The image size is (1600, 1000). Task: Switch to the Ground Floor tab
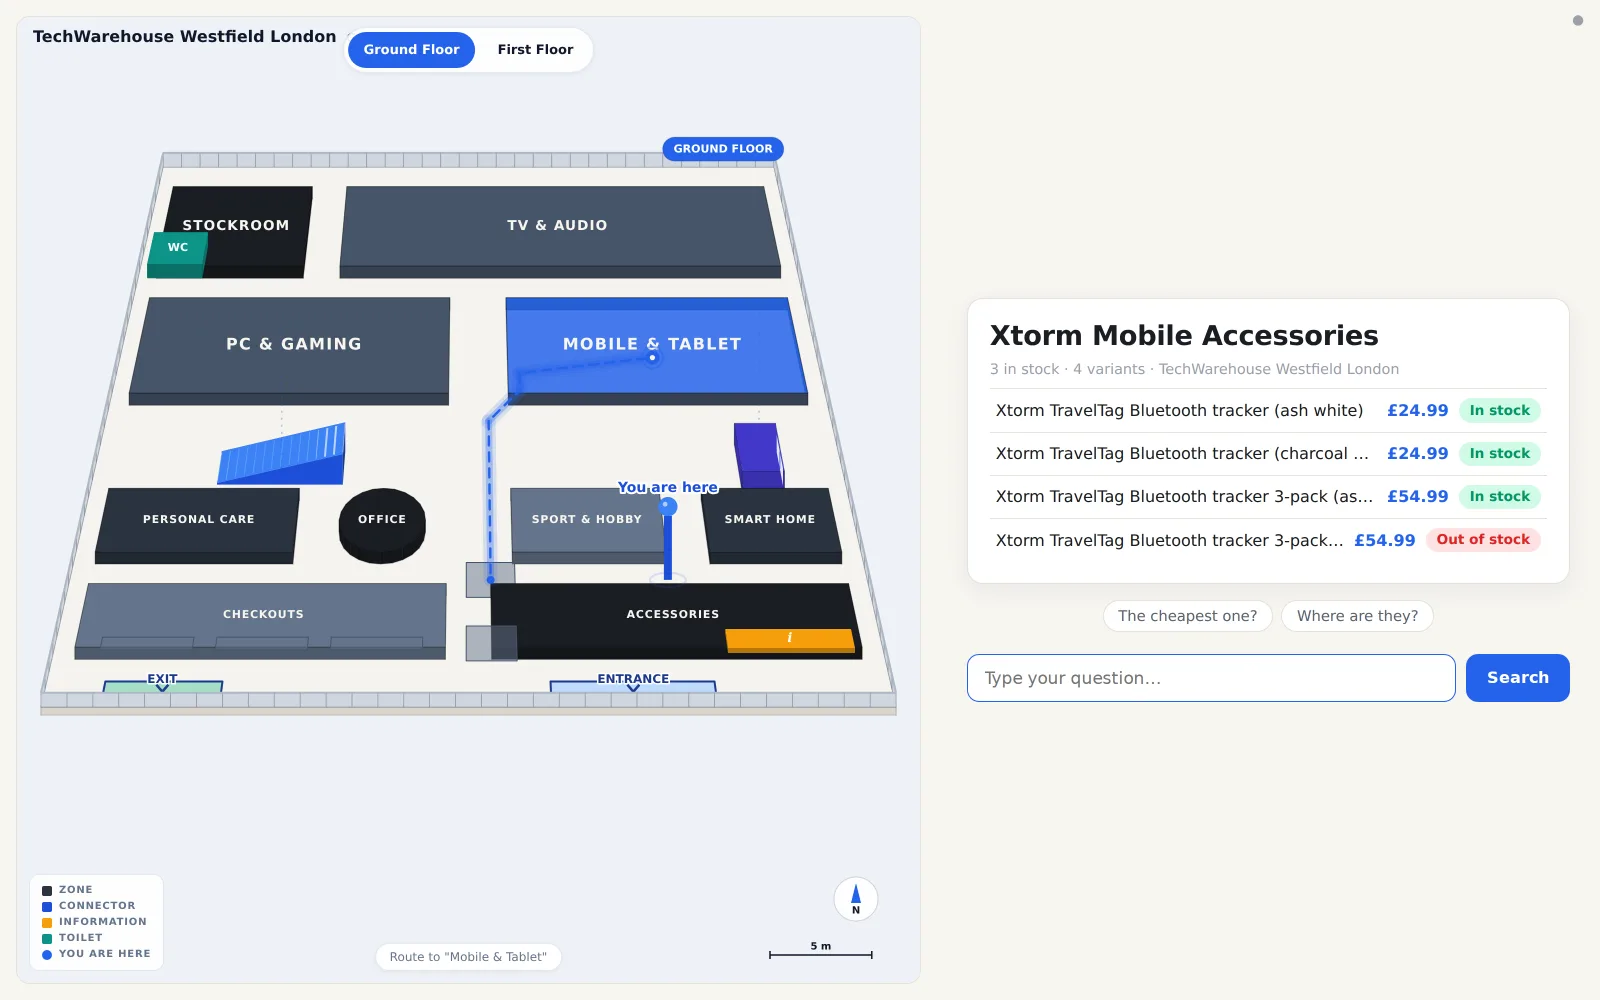(411, 50)
